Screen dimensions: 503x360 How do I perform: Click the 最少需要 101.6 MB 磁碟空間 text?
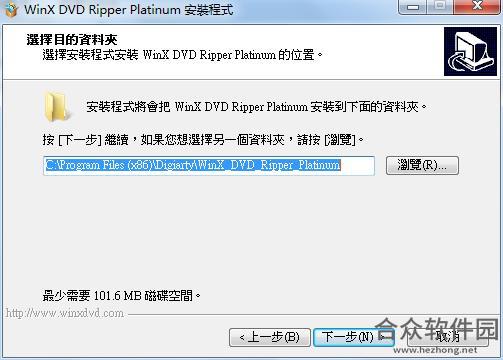coord(122,295)
